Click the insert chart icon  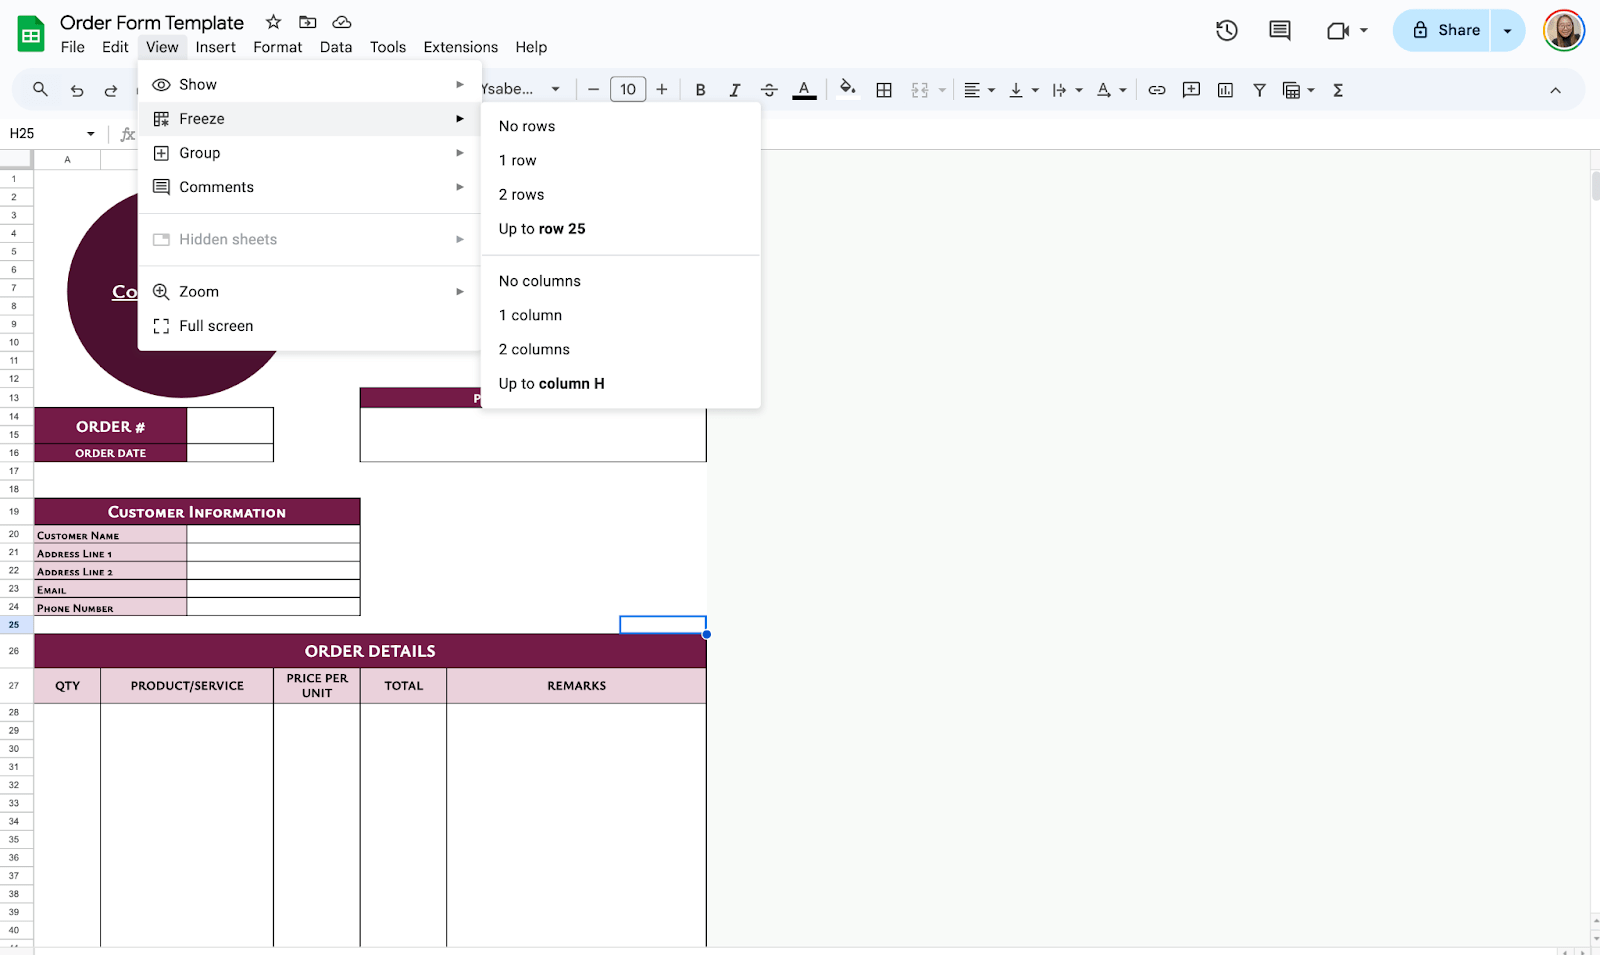pos(1225,90)
